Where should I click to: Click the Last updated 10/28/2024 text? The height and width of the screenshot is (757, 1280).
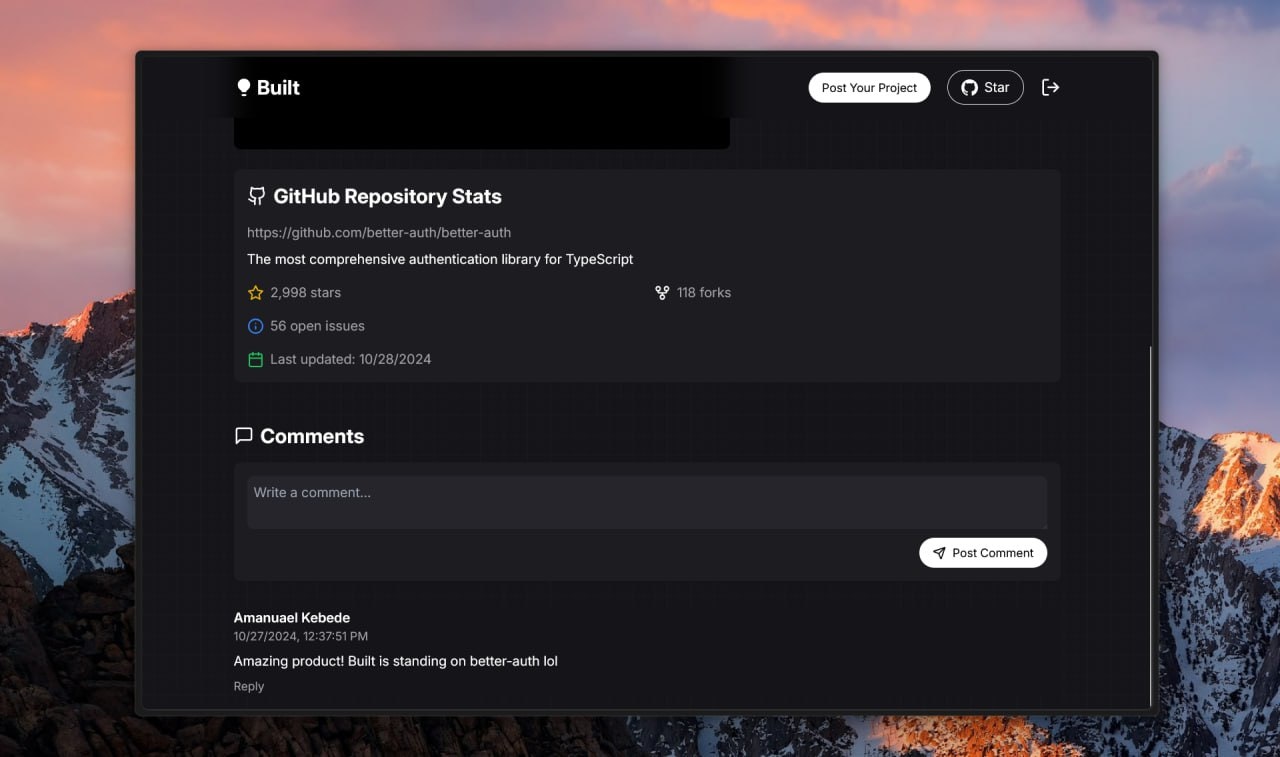(350, 359)
